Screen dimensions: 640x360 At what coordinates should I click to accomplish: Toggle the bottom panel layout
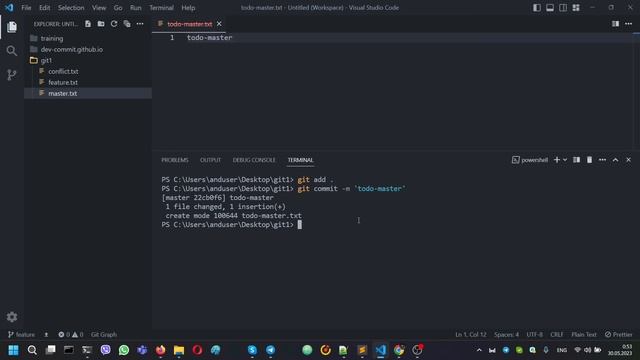pyautogui.click(x=550, y=8)
